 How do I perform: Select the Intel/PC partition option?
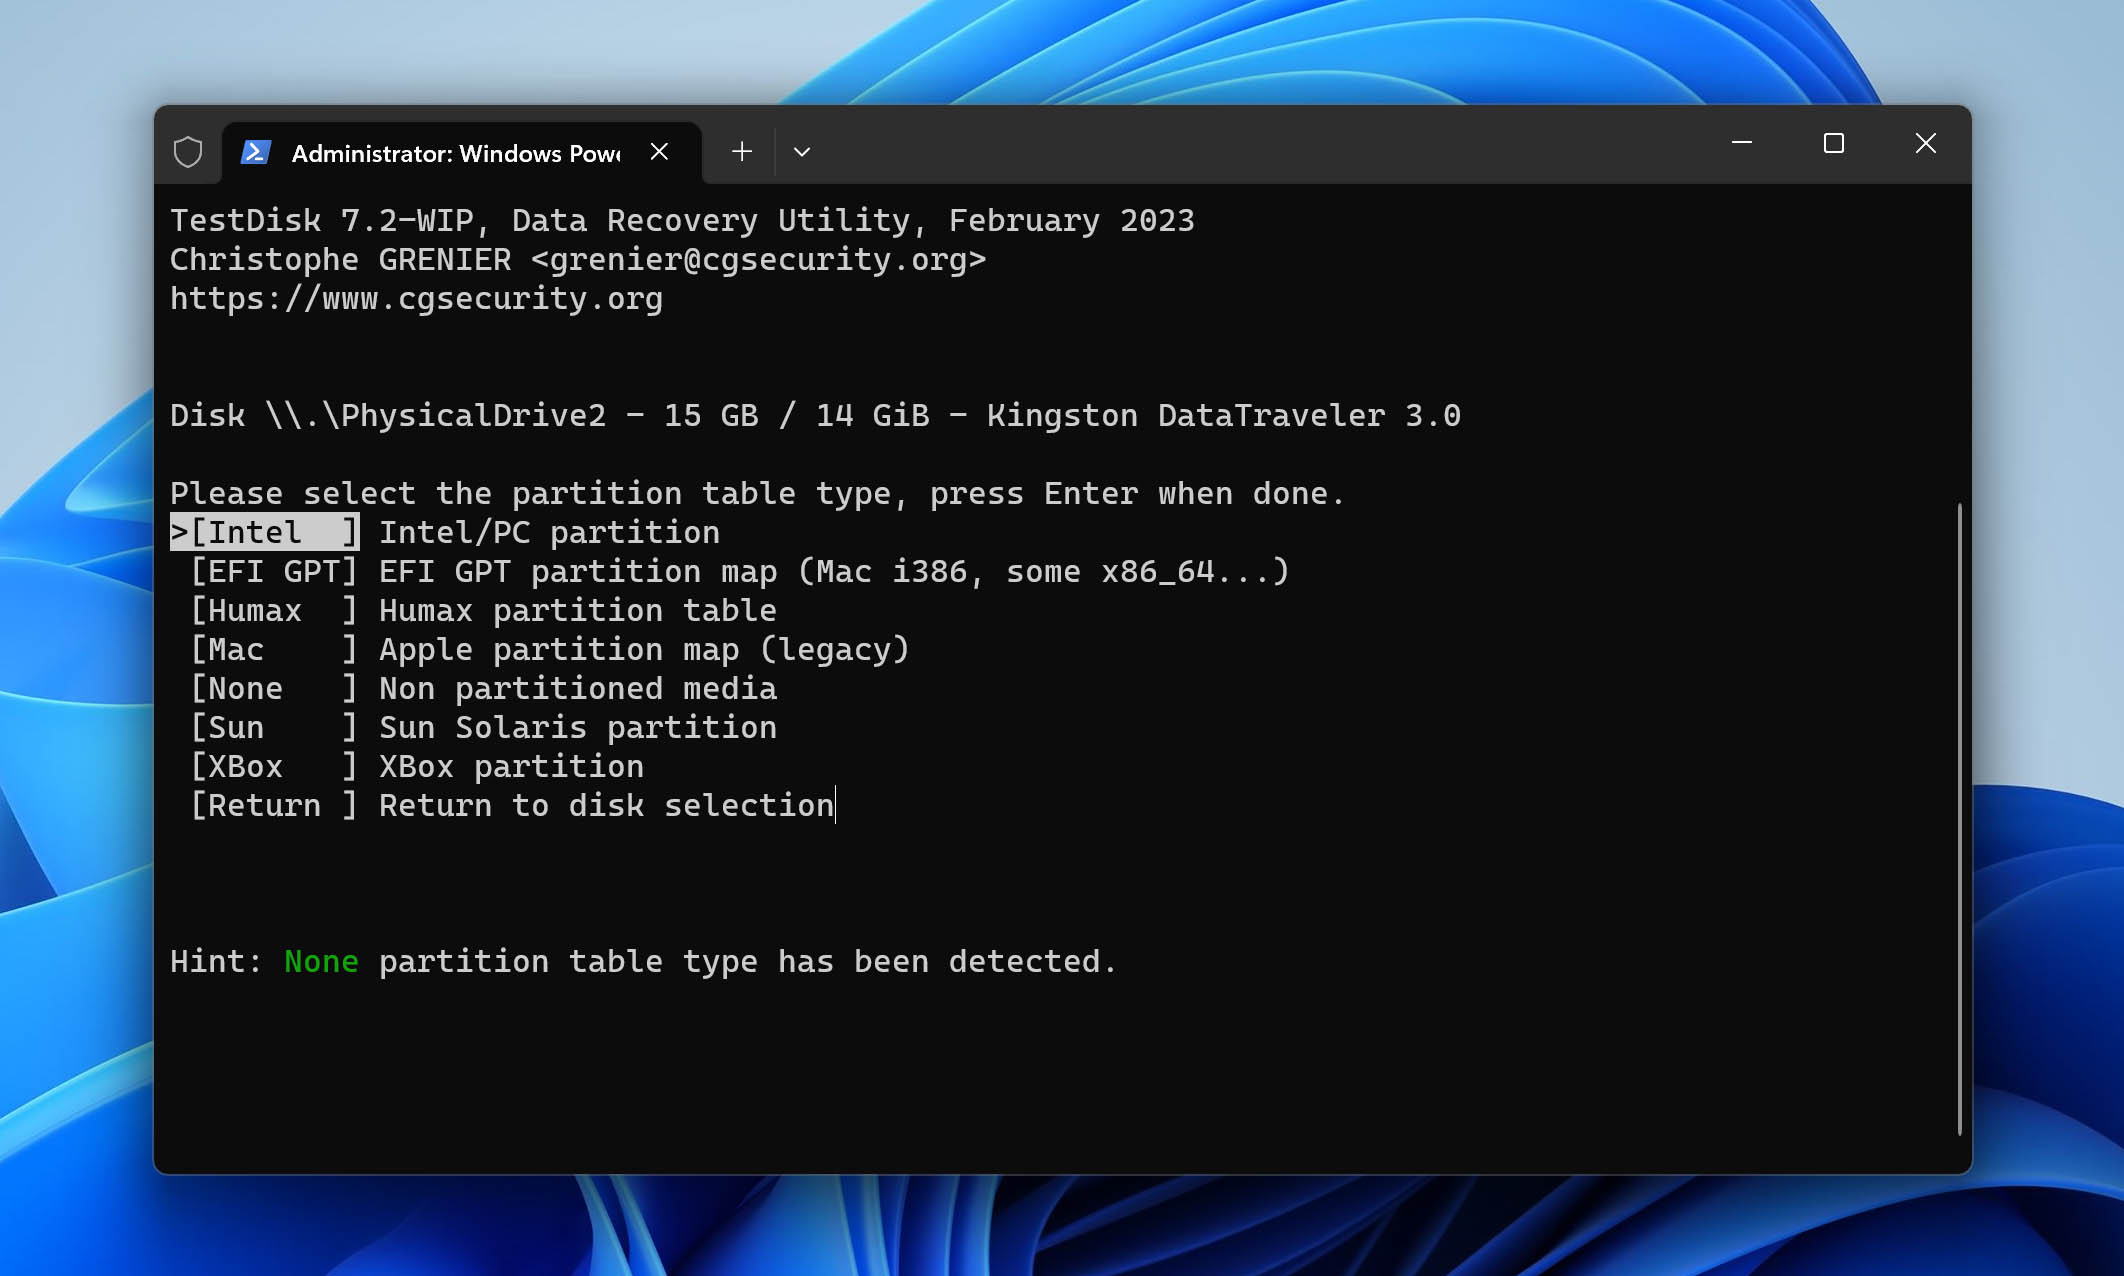click(445, 532)
